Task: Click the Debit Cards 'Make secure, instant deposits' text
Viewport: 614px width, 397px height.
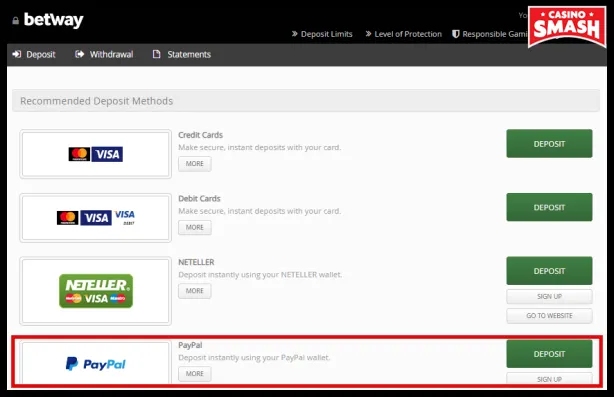Action: (260, 211)
